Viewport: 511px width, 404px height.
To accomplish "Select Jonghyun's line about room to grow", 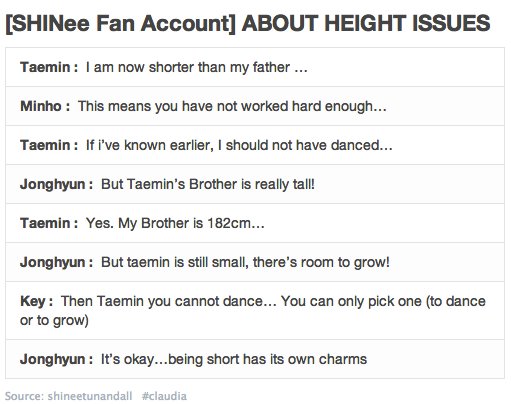I will pyautogui.click(x=255, y=262).
